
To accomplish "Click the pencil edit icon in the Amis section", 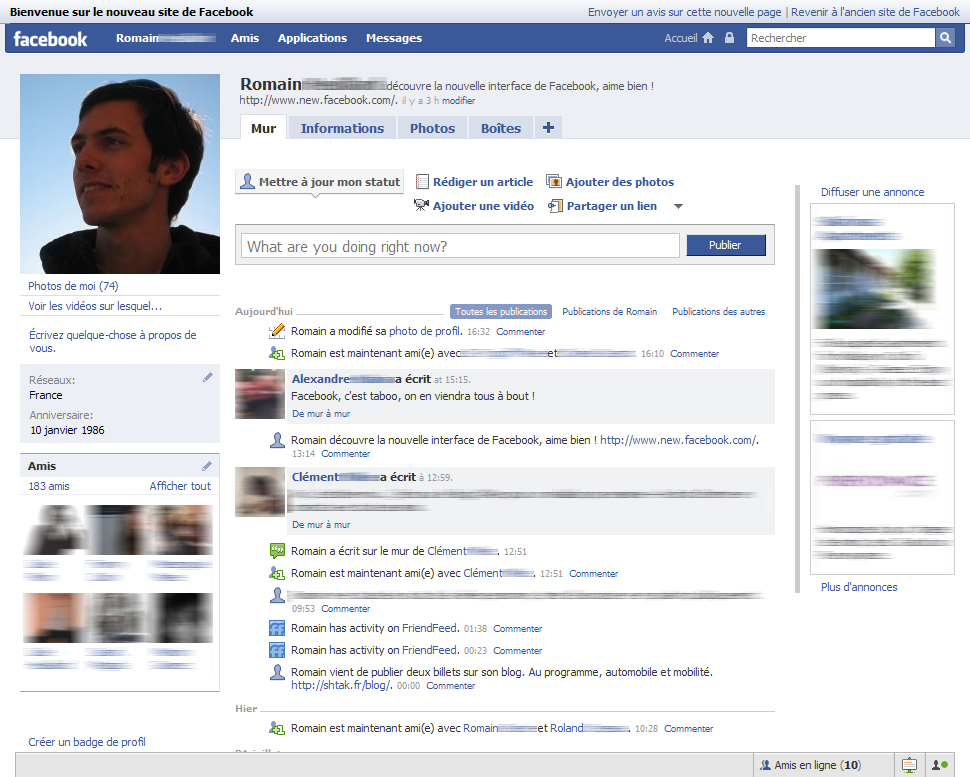I will coord(208,465).
